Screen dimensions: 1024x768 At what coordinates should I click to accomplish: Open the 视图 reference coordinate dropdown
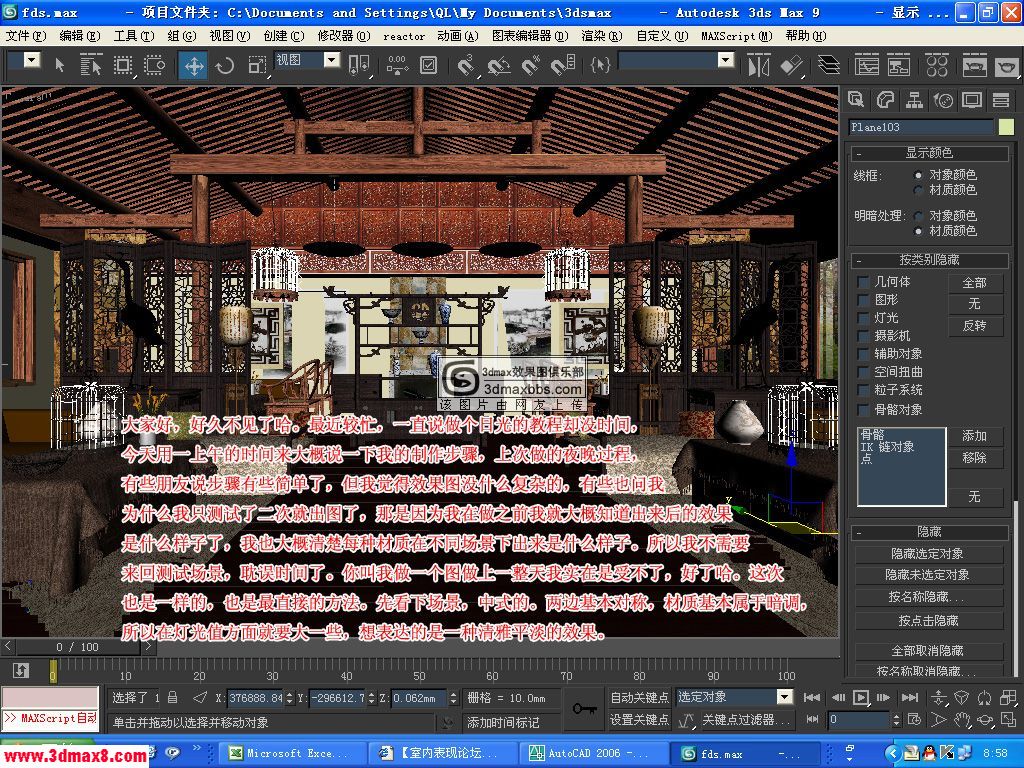click(x=332, y=61)
